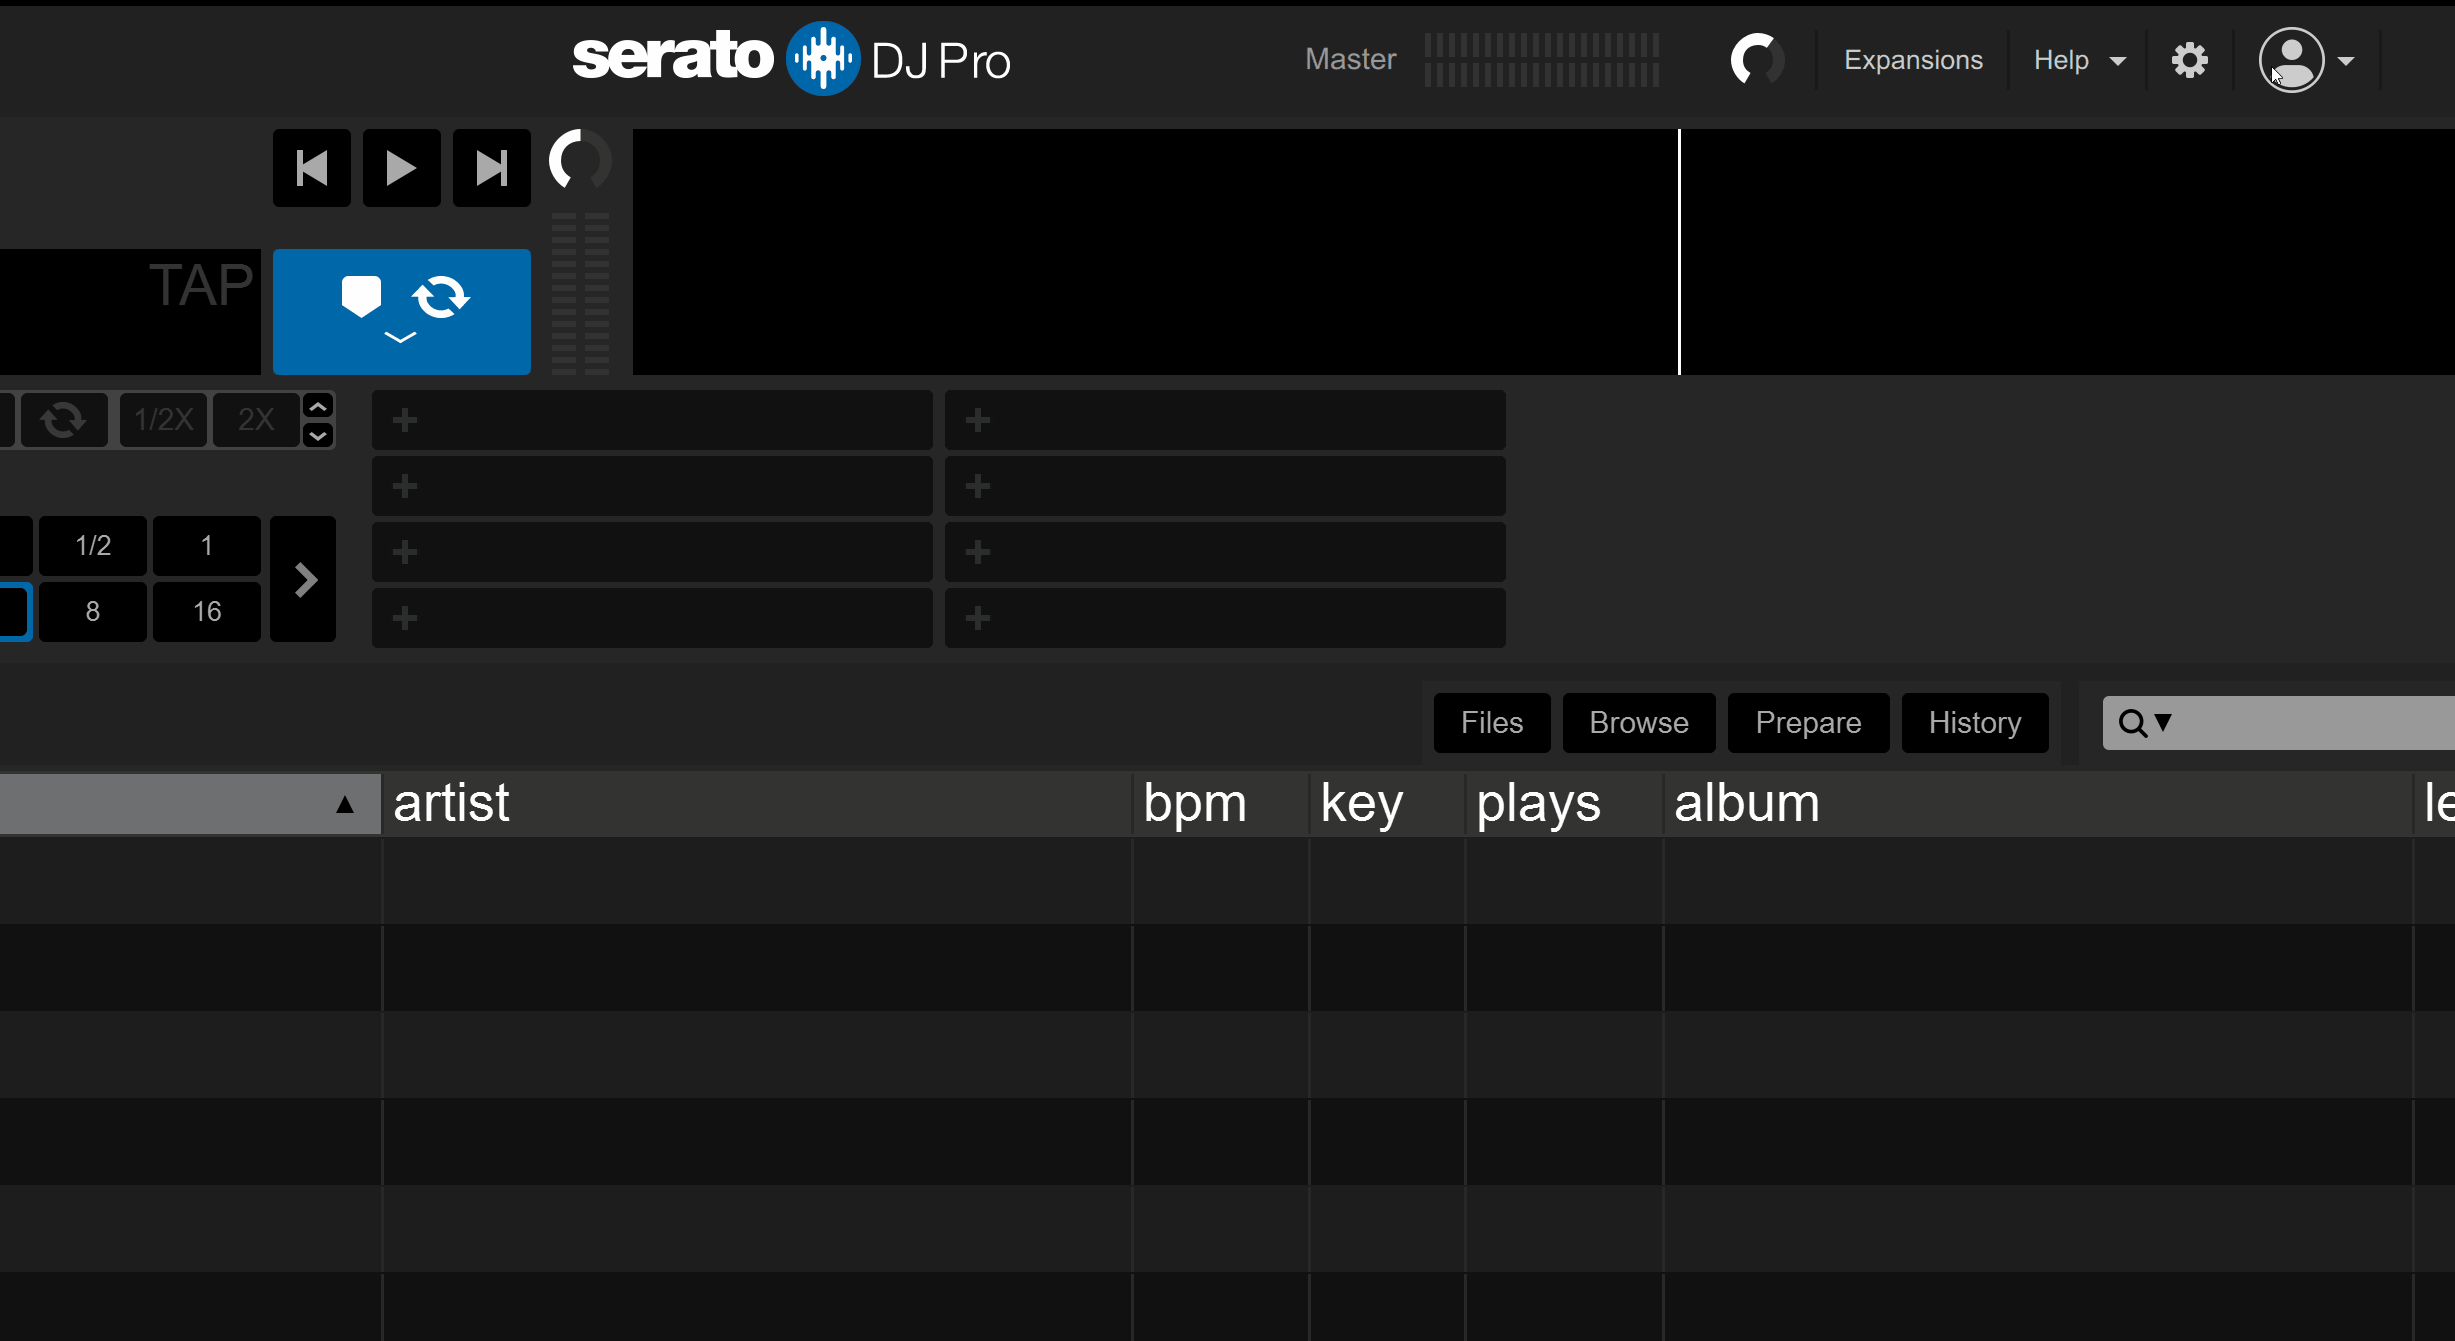Viewport: 2455px width, 1341px height.
Task: Show next autoloop sizes arrow
Action: coord(304,579)
